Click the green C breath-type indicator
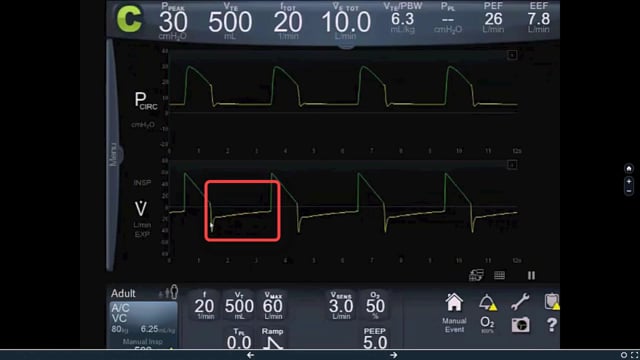This screenshot has width=640, height=360. point(129,19)
